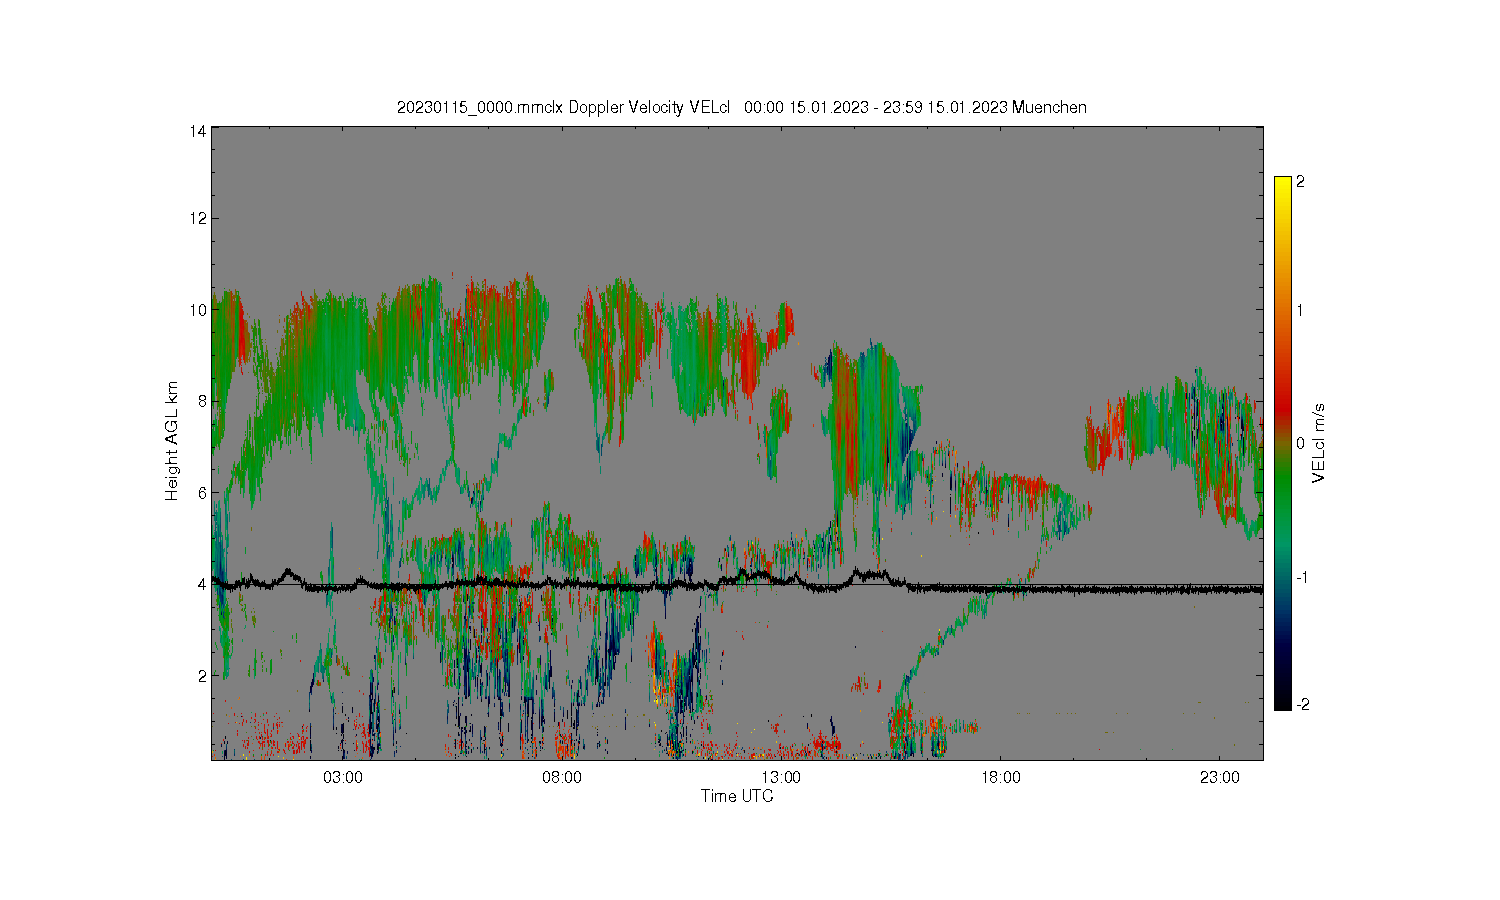Click the height axis value 10
The height and width of the screenshot is (900, 1500).
[x=199, y=310]
